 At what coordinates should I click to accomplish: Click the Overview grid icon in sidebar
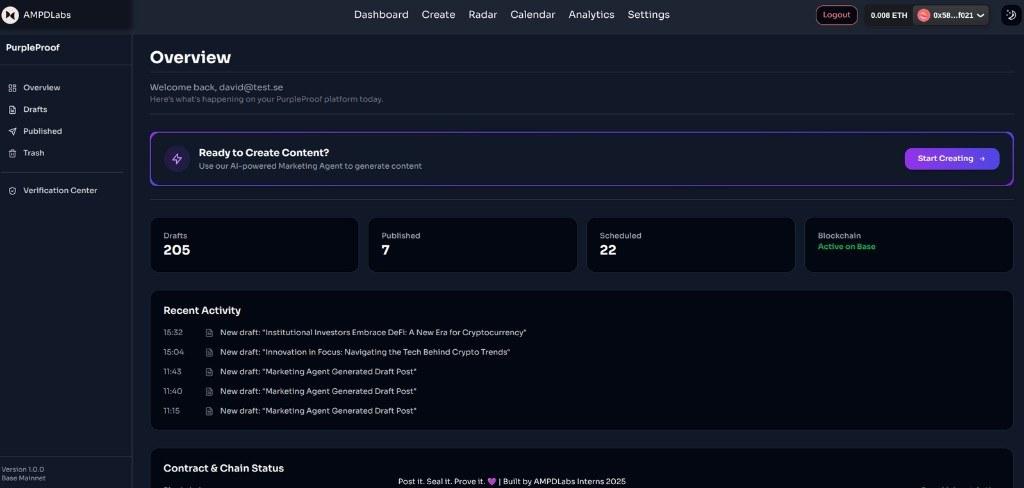(x=12, y=88)
